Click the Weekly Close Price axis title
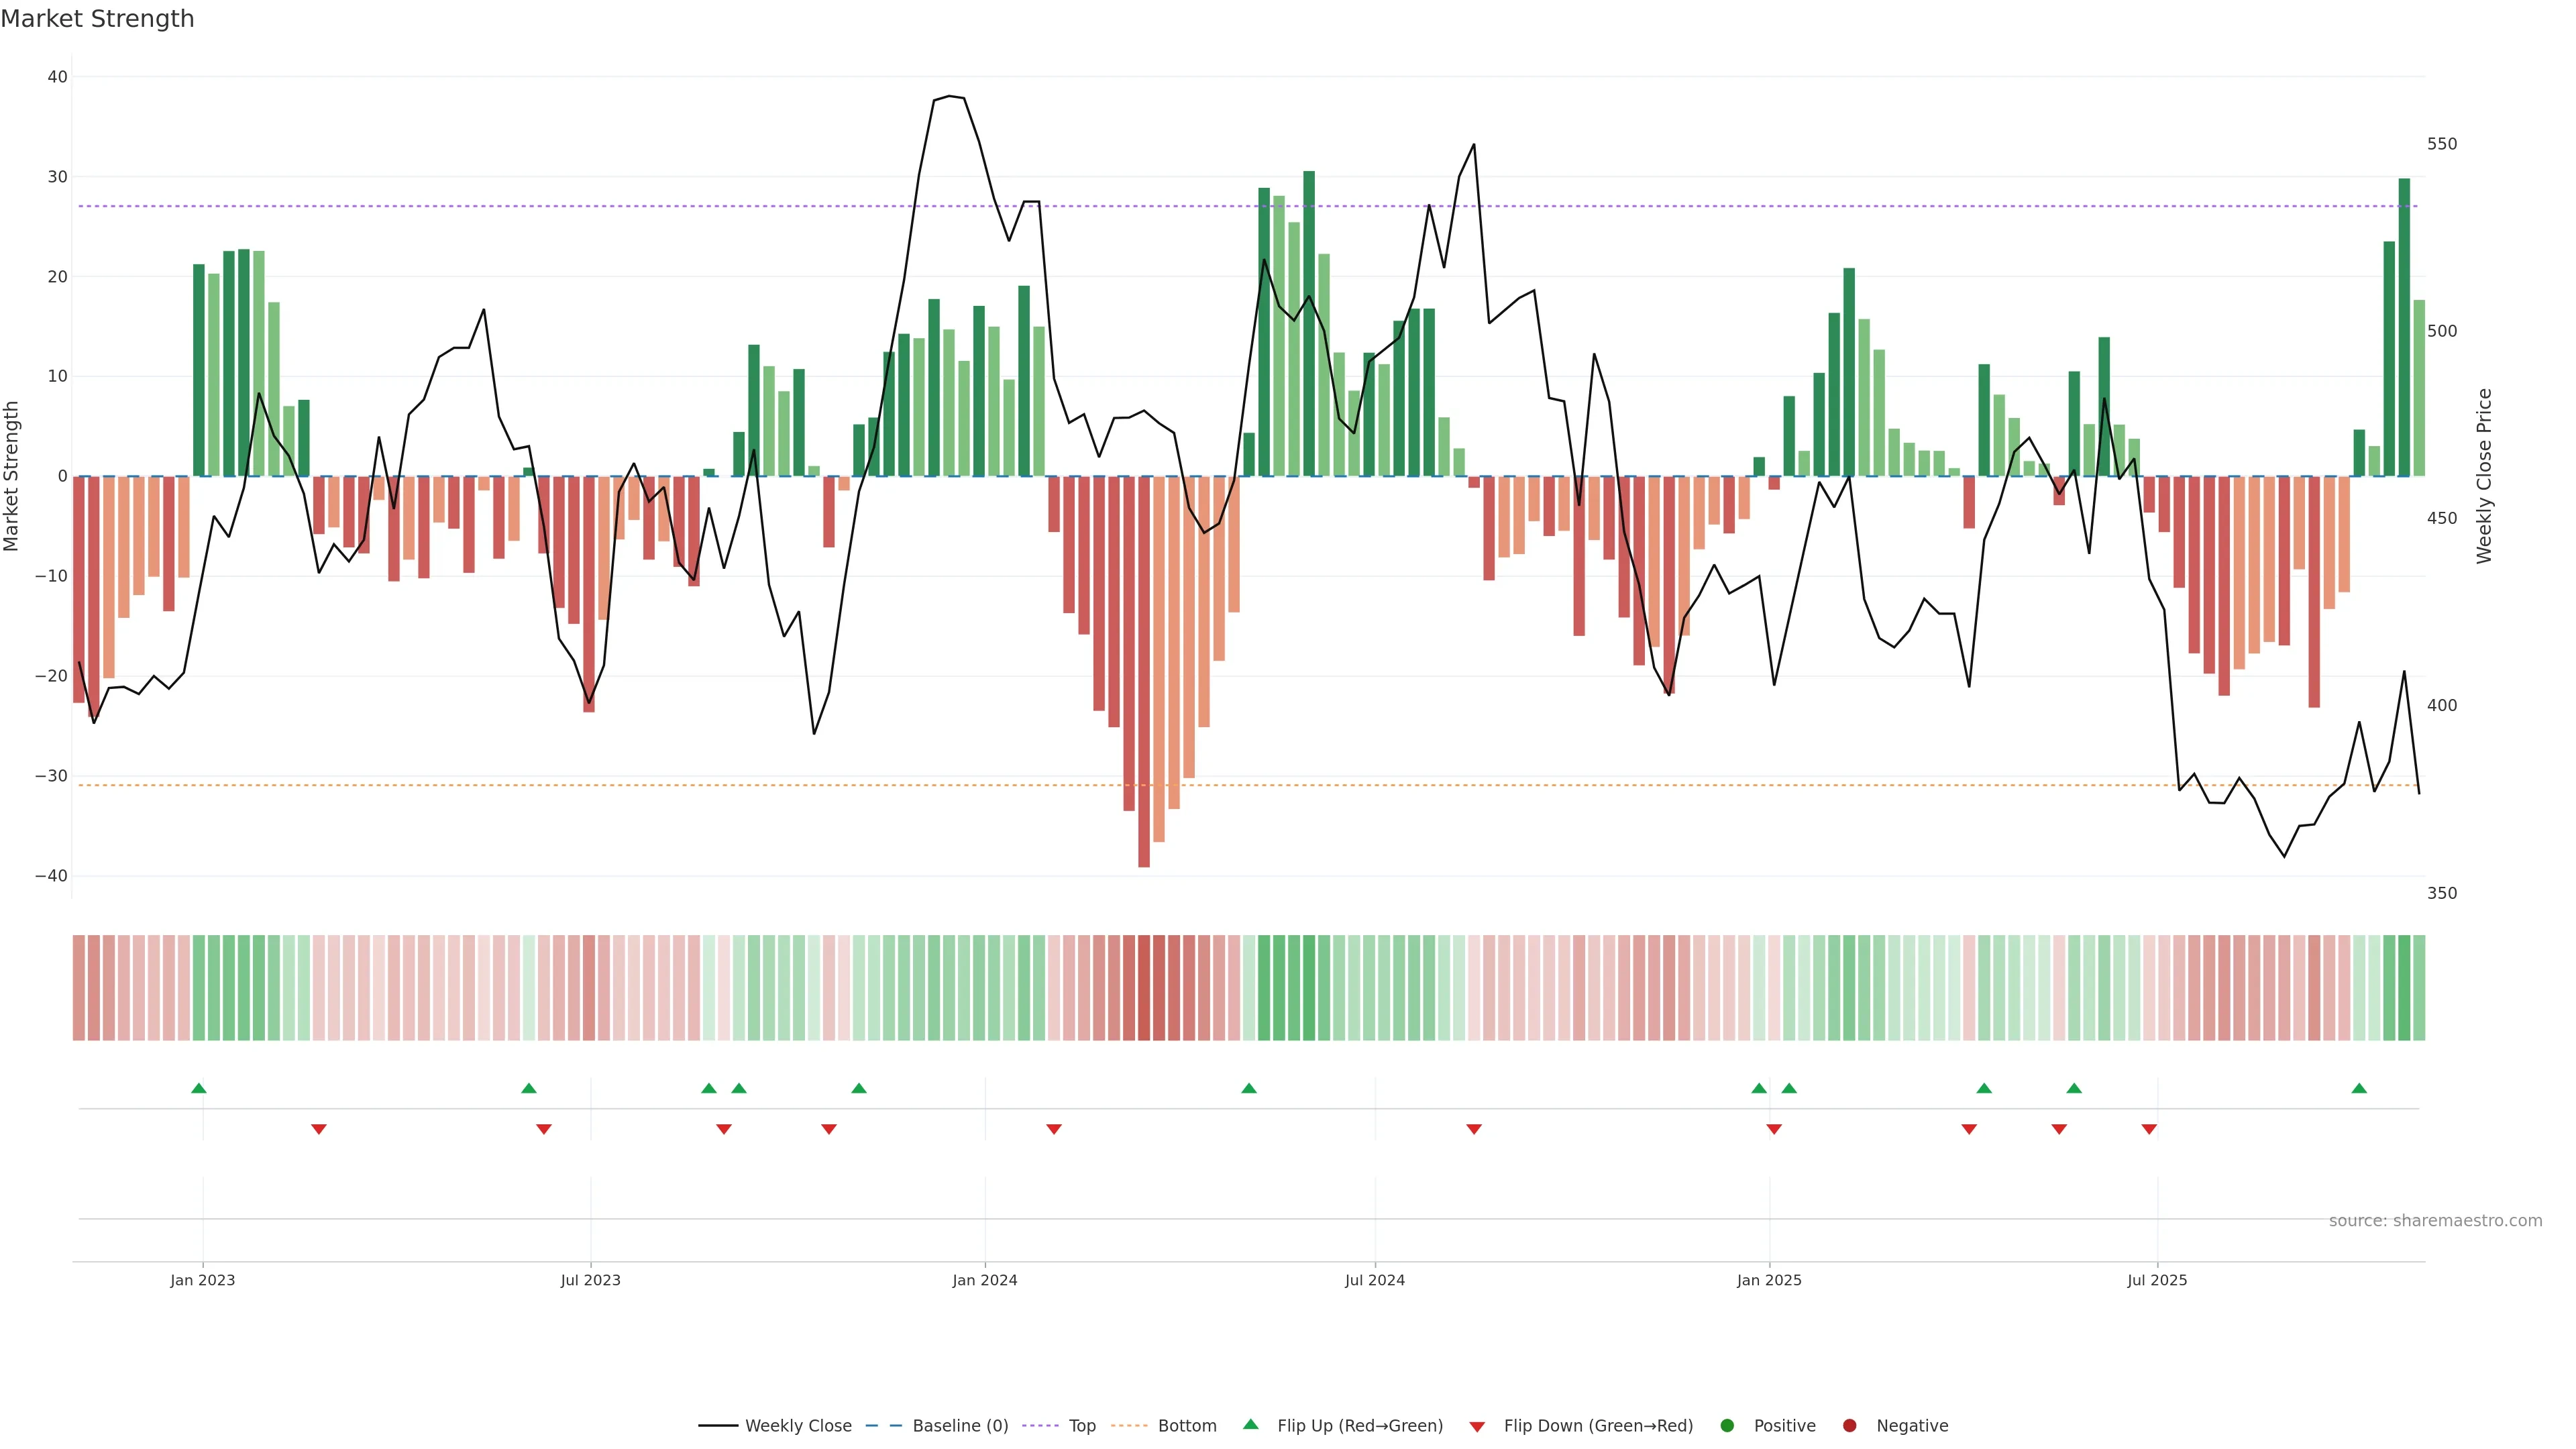This screenshot has height=1449, width=2576. pyautogui.click(x=2484, y=476)
